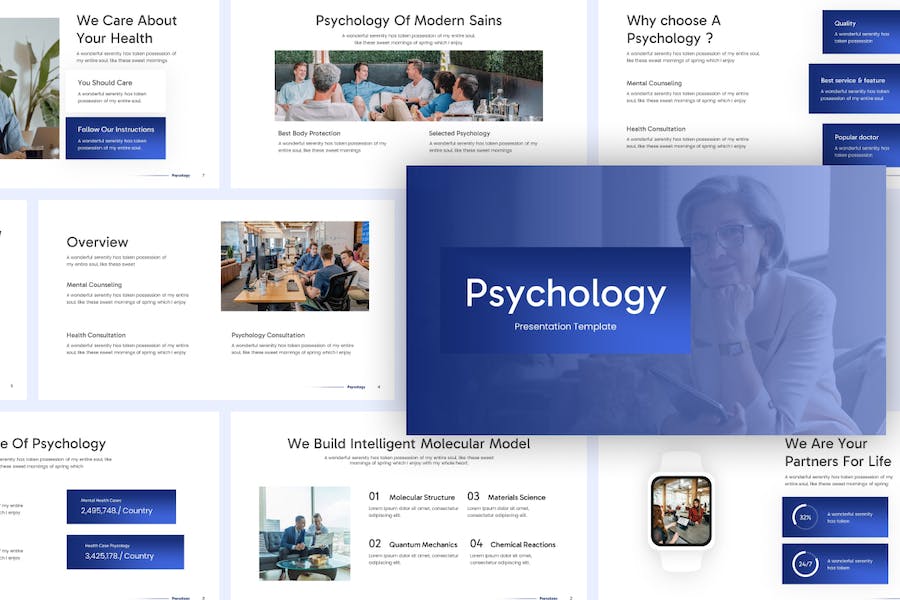Click the "Selected Psychology" label
900x600 pixels.
[x=459, y=133]
